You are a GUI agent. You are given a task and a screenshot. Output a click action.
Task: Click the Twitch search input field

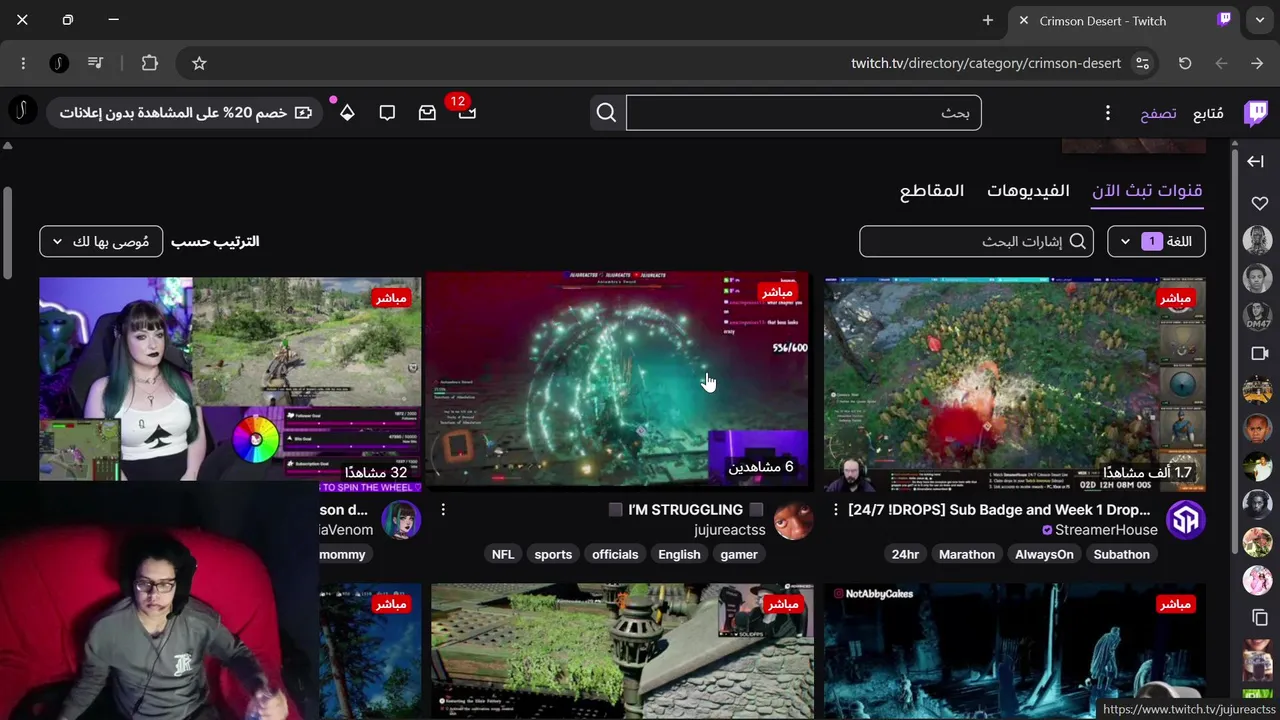[x=804, y=113]
